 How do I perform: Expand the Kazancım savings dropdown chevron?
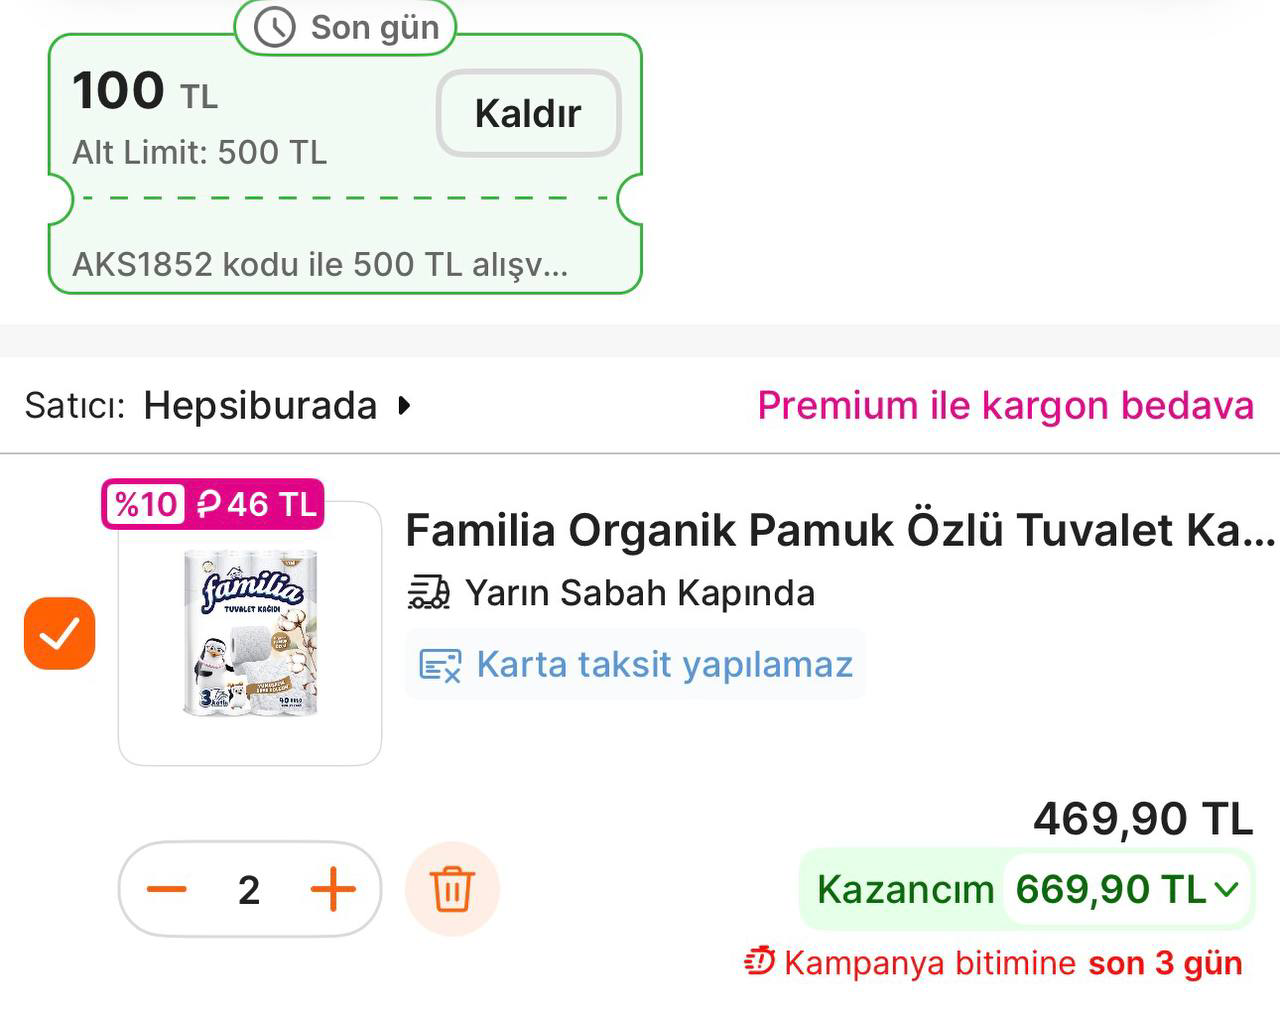1227,889
